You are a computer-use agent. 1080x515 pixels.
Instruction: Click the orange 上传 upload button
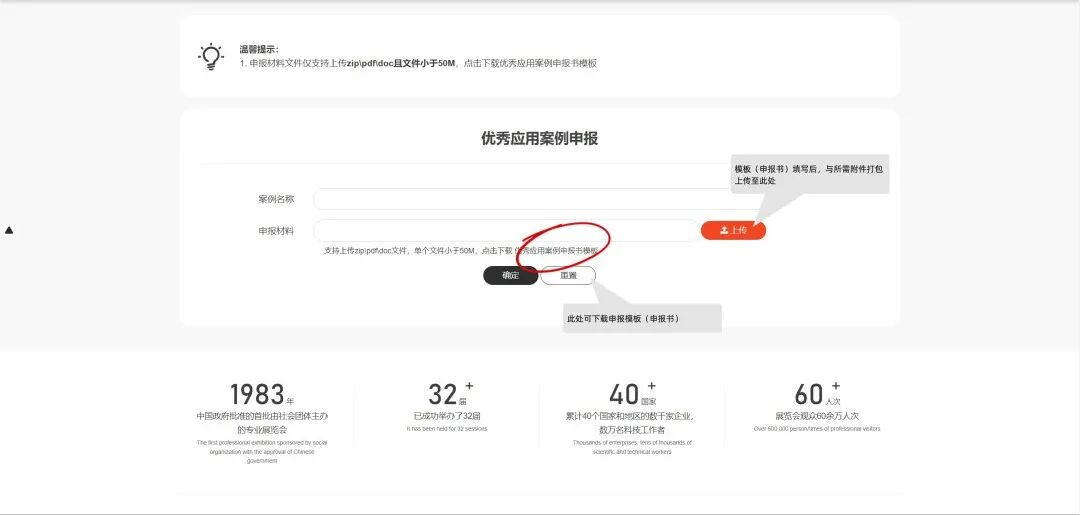pyautogui.click(x=733, y=230)
